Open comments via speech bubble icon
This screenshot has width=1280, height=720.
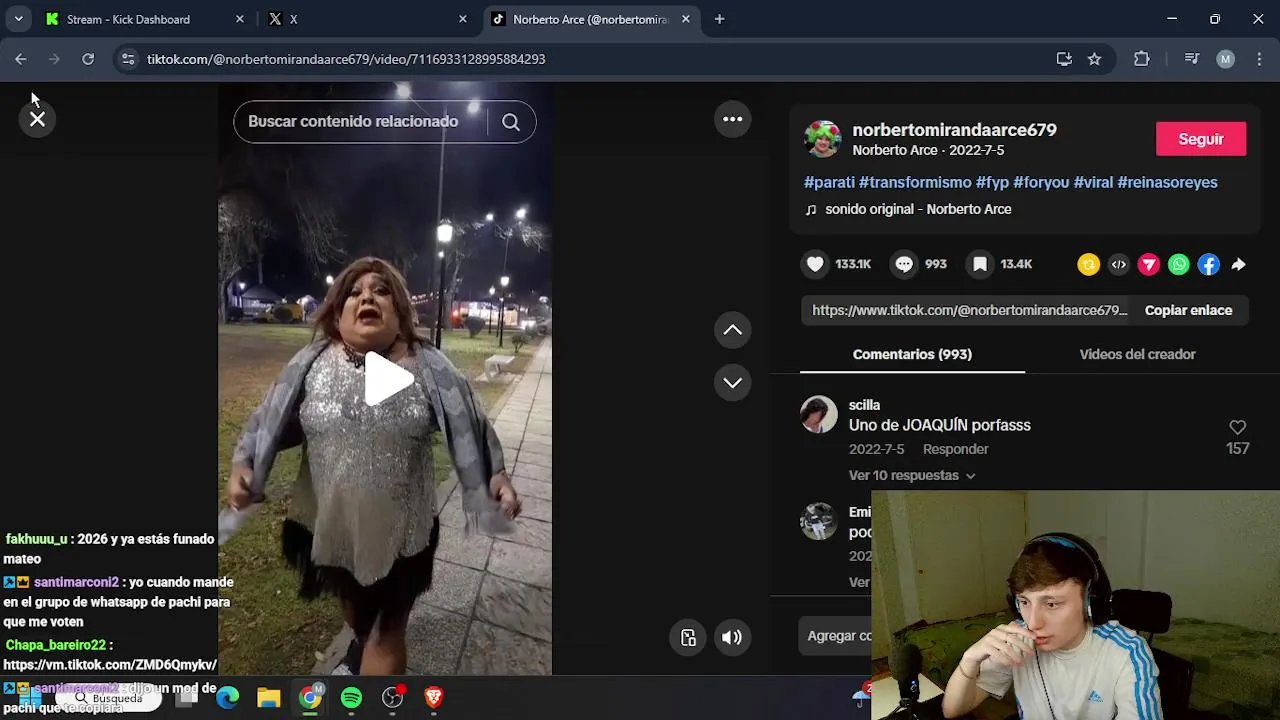point(904,264)
